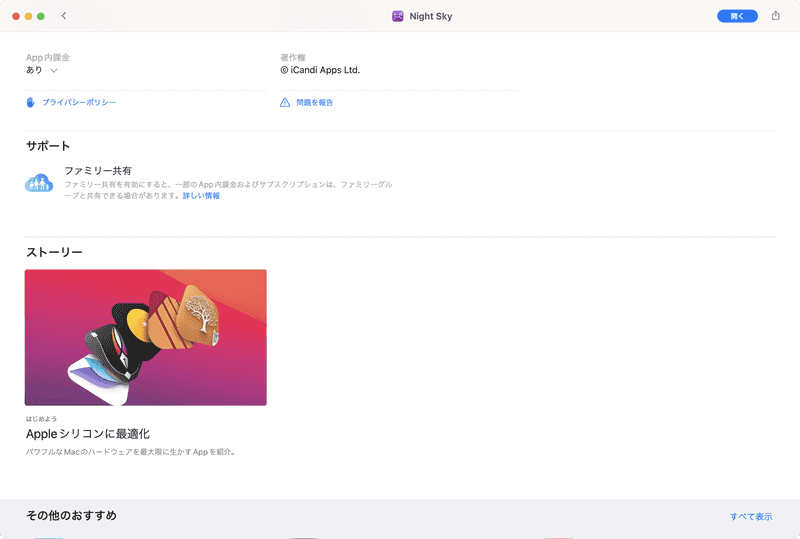
Task: Click the その他のおすすめ heading
Action: pos(71,516)
